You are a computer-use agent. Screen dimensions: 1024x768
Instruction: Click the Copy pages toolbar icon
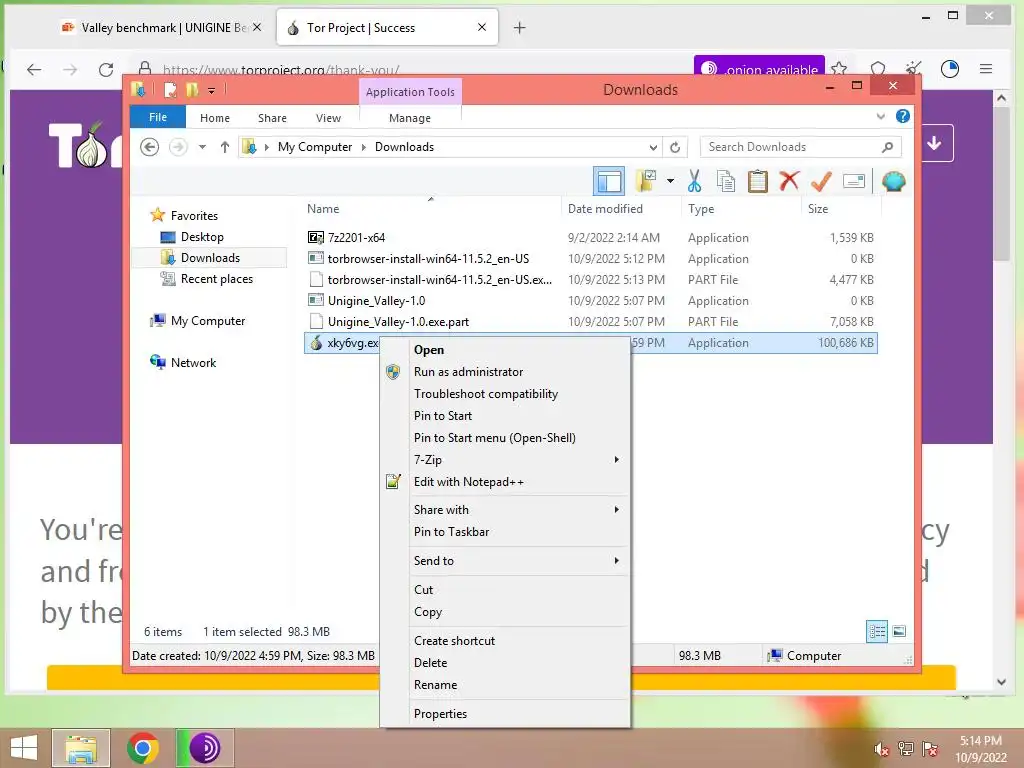click(x=726, y=182)
